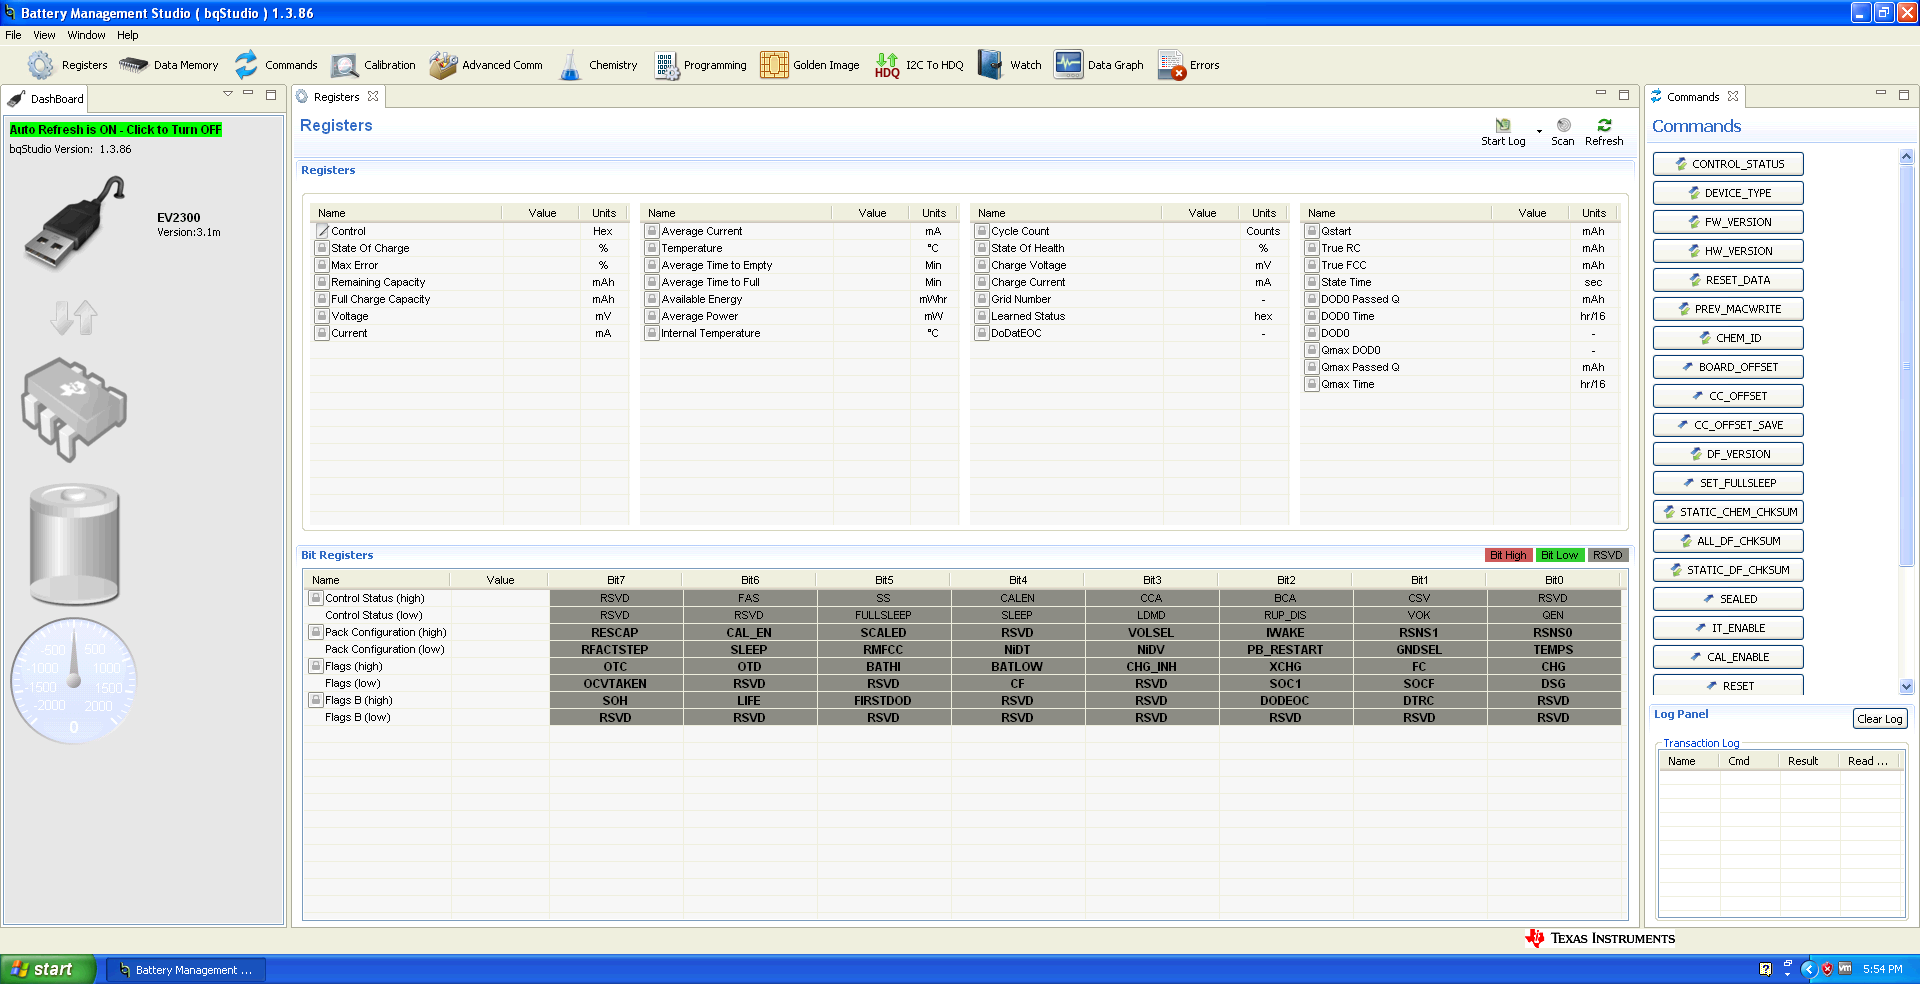Send the FW_VERSION command
Image resolution: width=1920 pixels, height=984 pixels.
[x=1728, y=222]
